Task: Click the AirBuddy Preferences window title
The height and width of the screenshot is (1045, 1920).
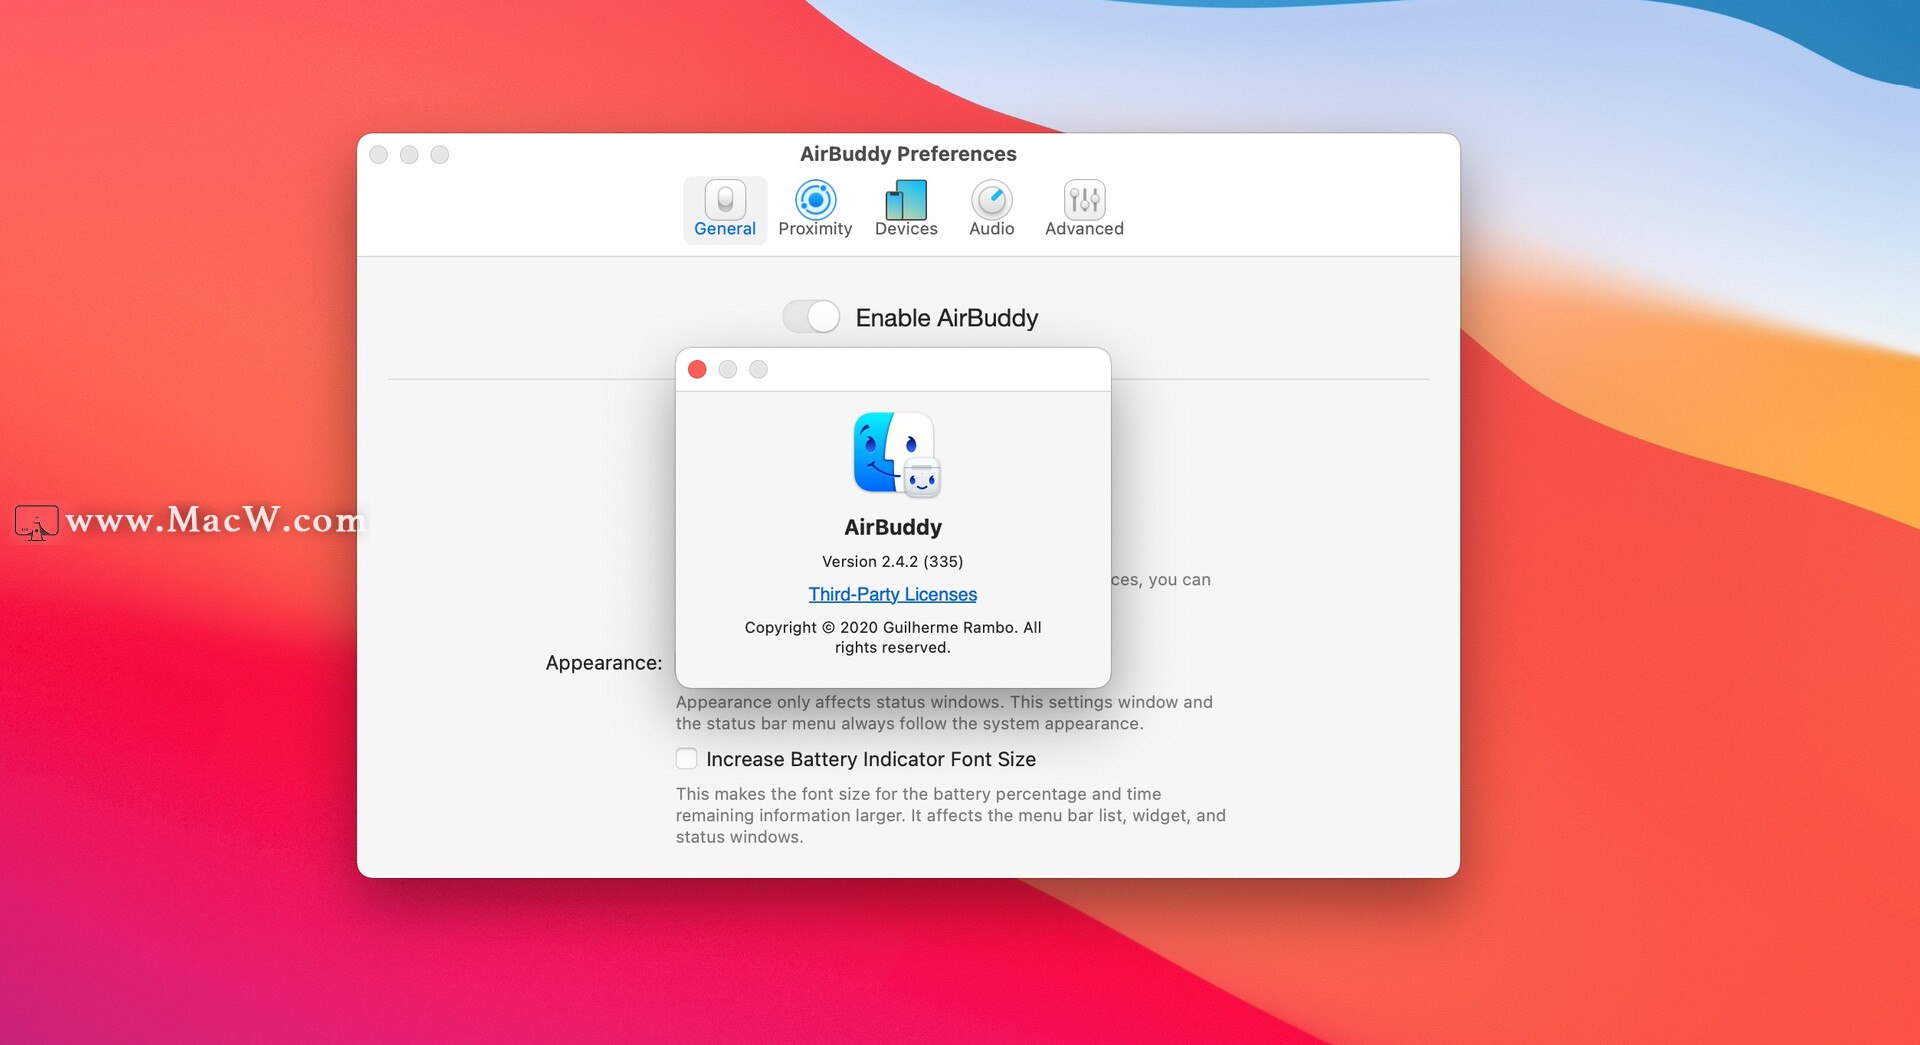Action: (x=908, y=154)
